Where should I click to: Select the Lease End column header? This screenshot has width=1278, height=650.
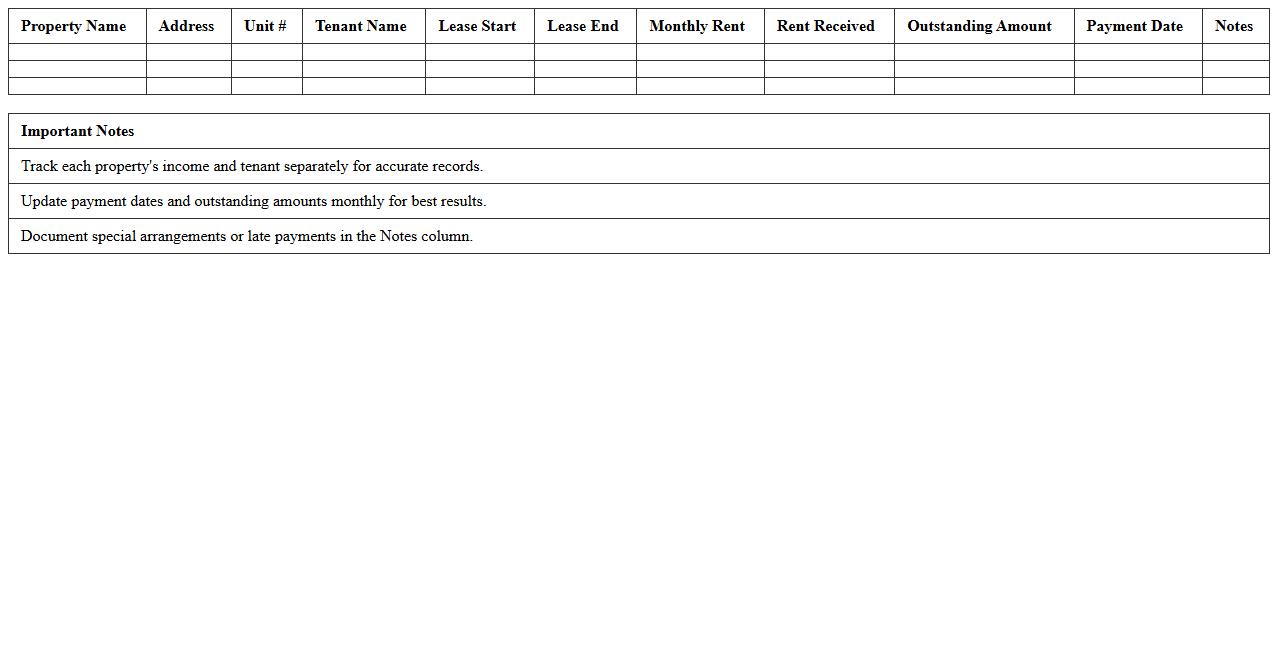point(583,26)
